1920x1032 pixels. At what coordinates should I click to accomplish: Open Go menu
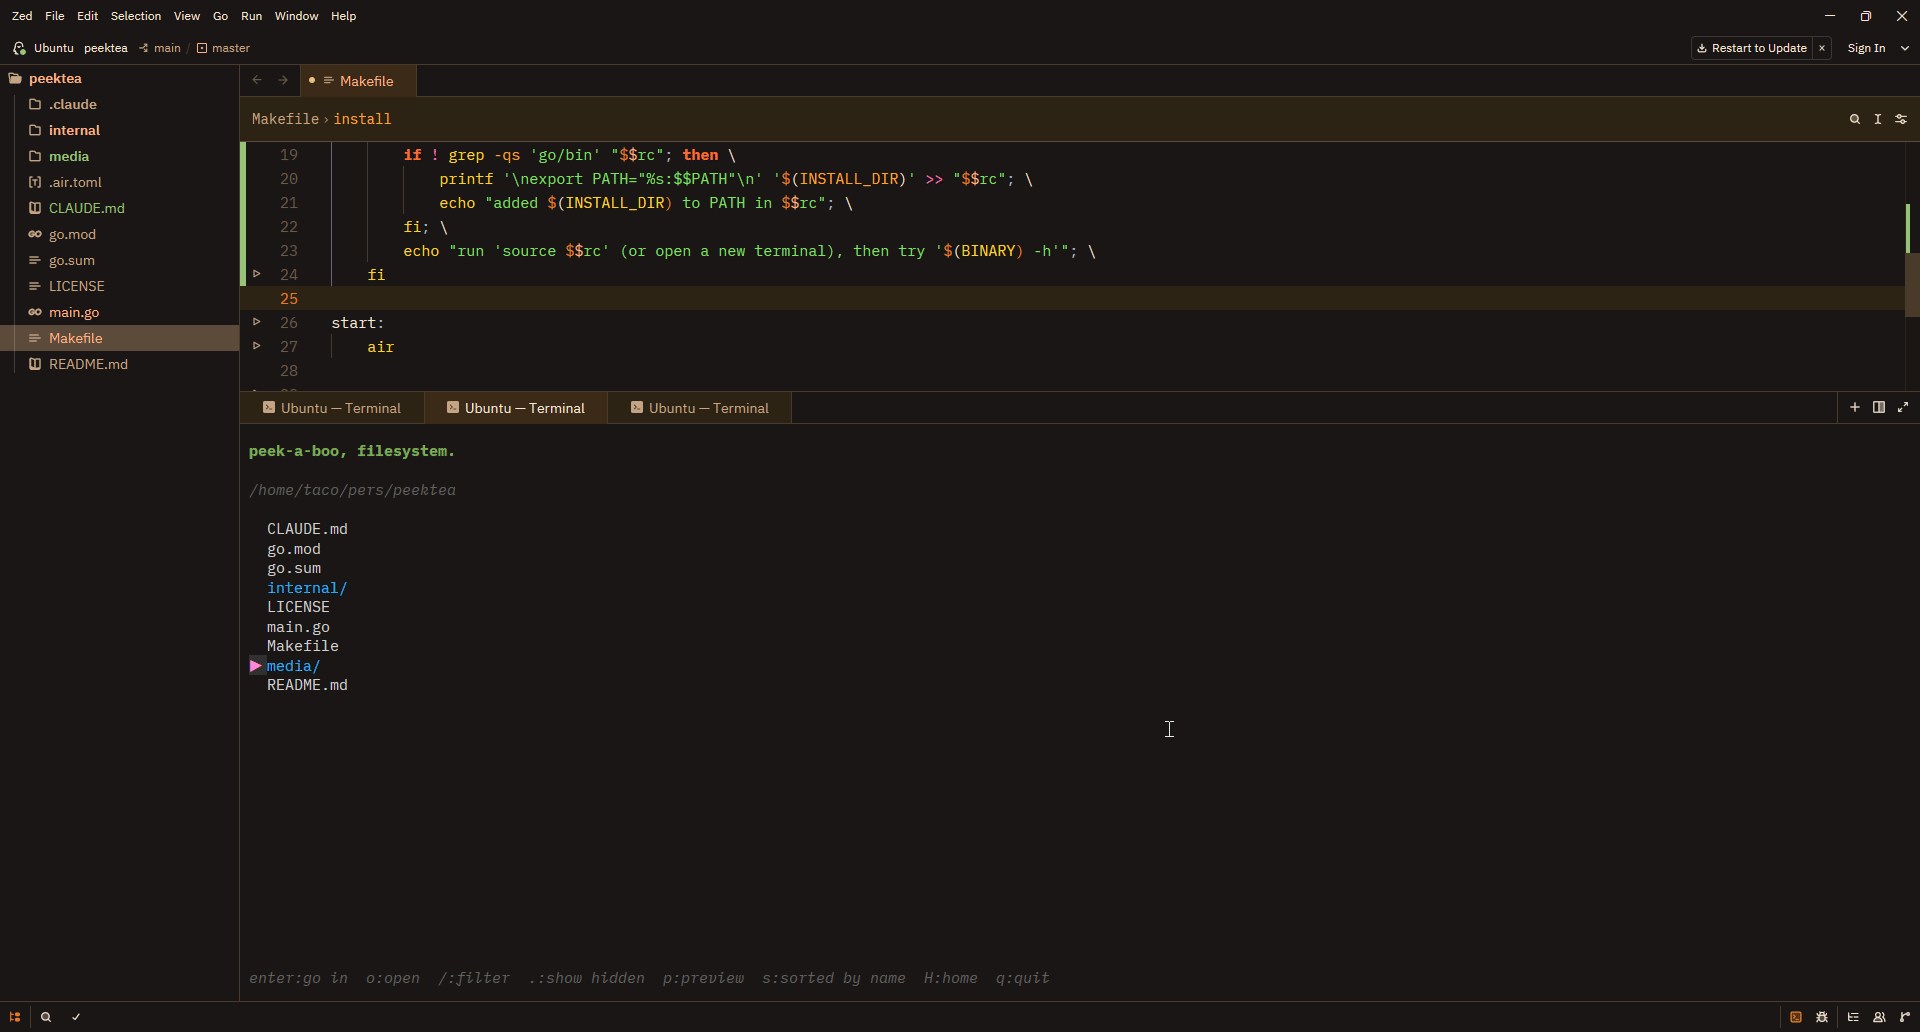click(221, 16)
